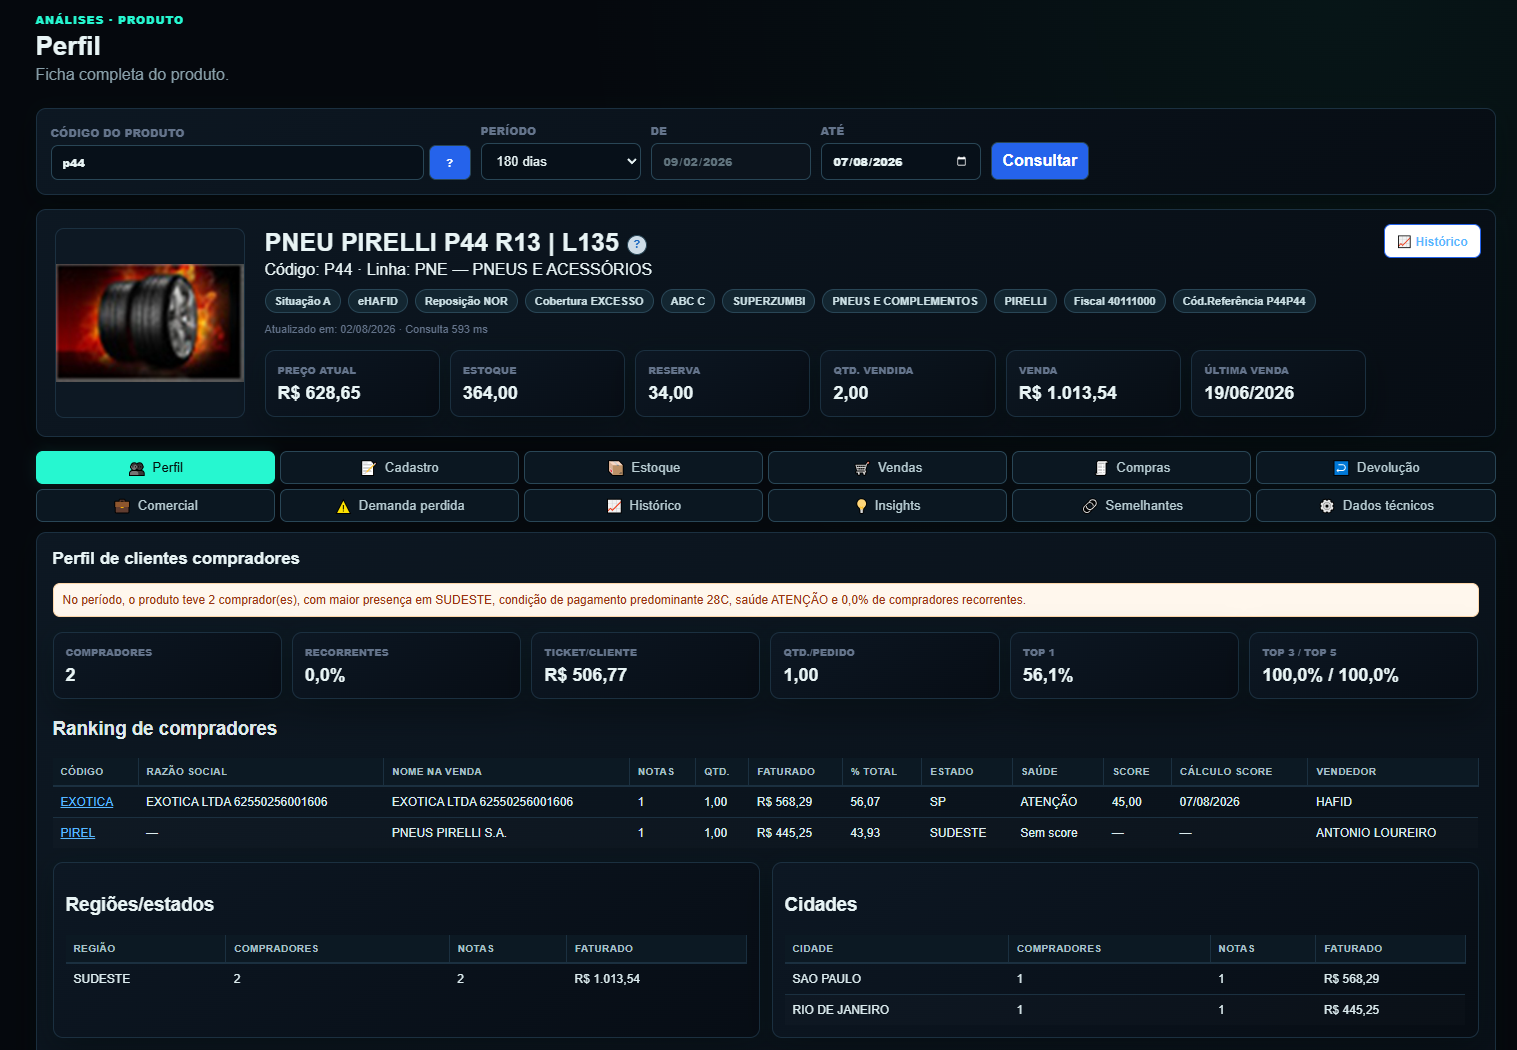Click the help icon beside product title

click(x=637, y=244)
